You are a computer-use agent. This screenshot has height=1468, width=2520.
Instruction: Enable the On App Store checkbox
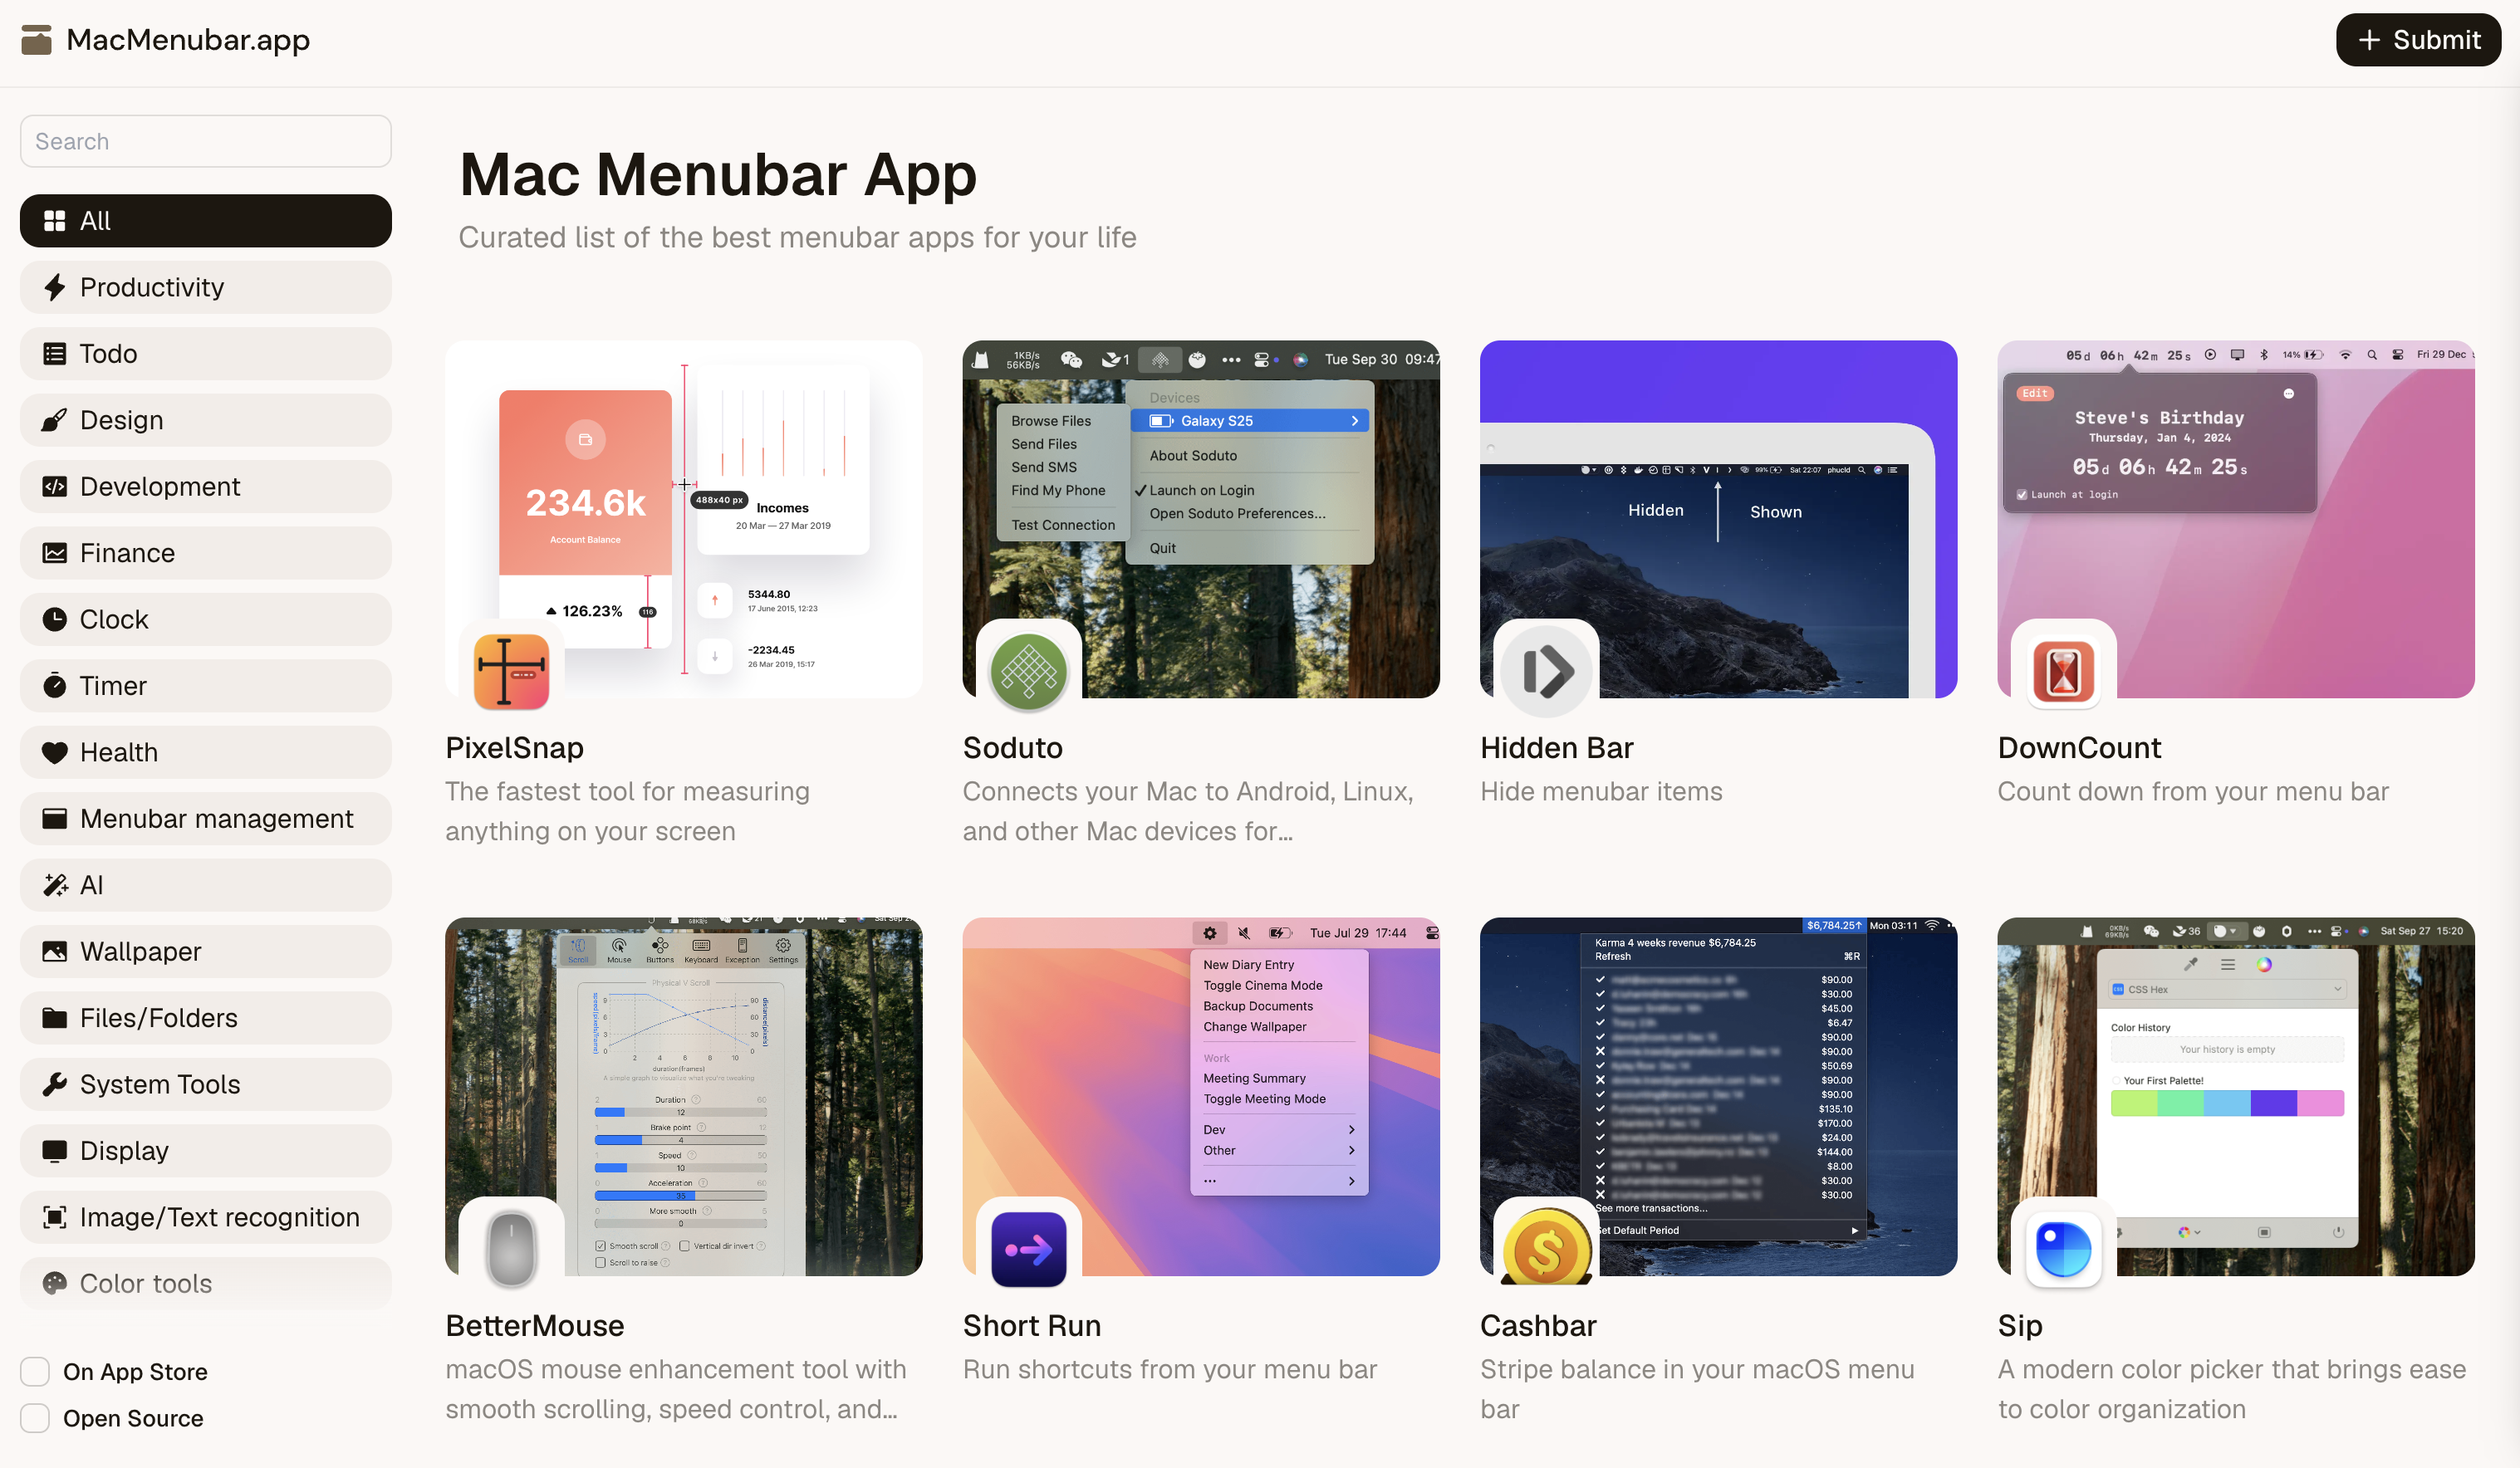pos(36,1371)
